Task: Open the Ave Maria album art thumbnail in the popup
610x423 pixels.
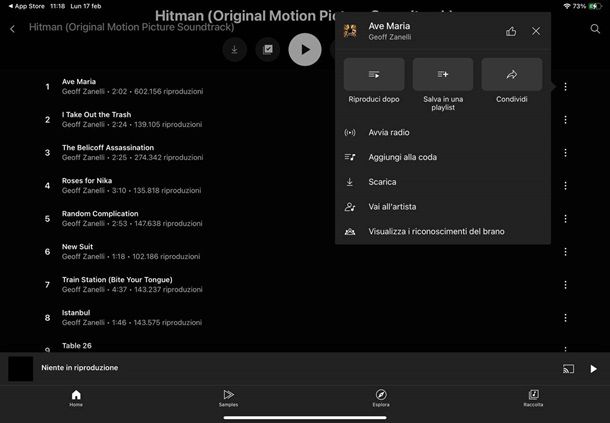Action: [x=350, y=31]
